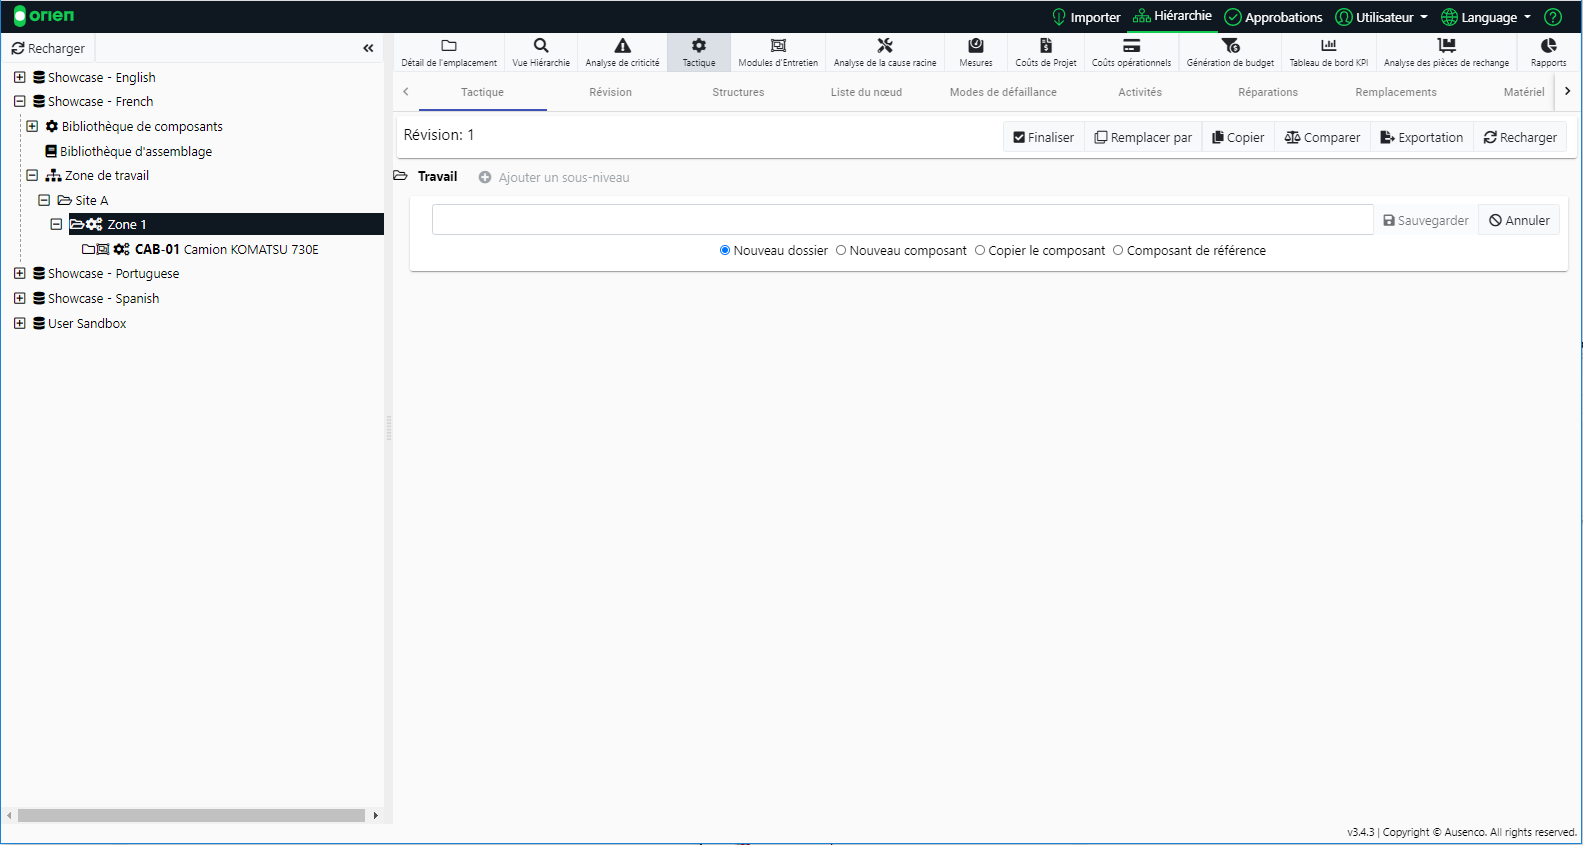Open Vue Hiérarchie search icon
The height and width of the screenshot is (845, 1583).
541,52
